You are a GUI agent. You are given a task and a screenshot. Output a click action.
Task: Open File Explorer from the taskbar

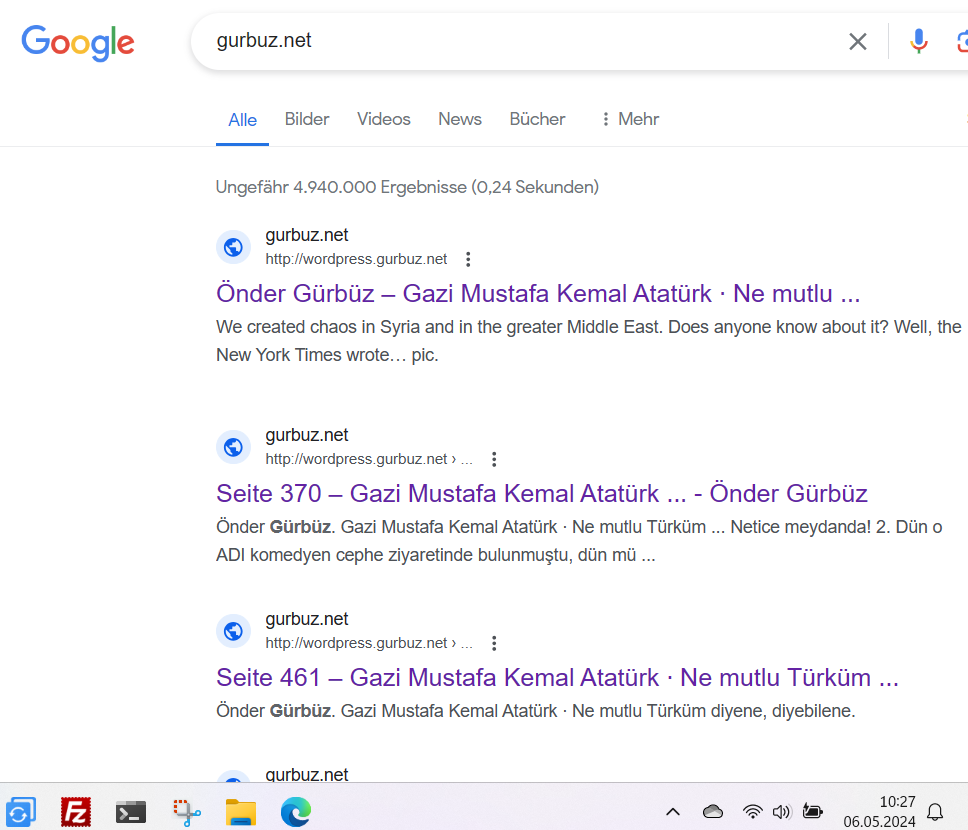[x=241, y=812]
